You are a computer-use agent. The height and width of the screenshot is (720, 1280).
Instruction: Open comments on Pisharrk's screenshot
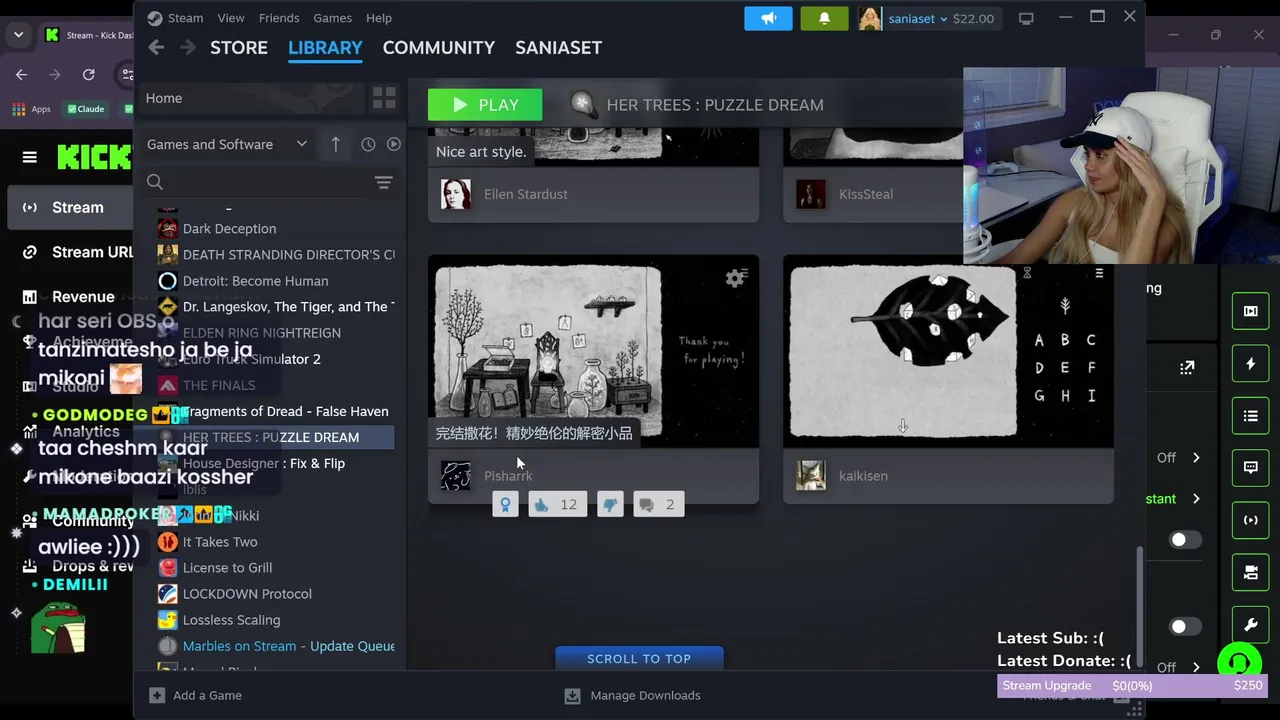pyautogui.click(x=658, y=504)
